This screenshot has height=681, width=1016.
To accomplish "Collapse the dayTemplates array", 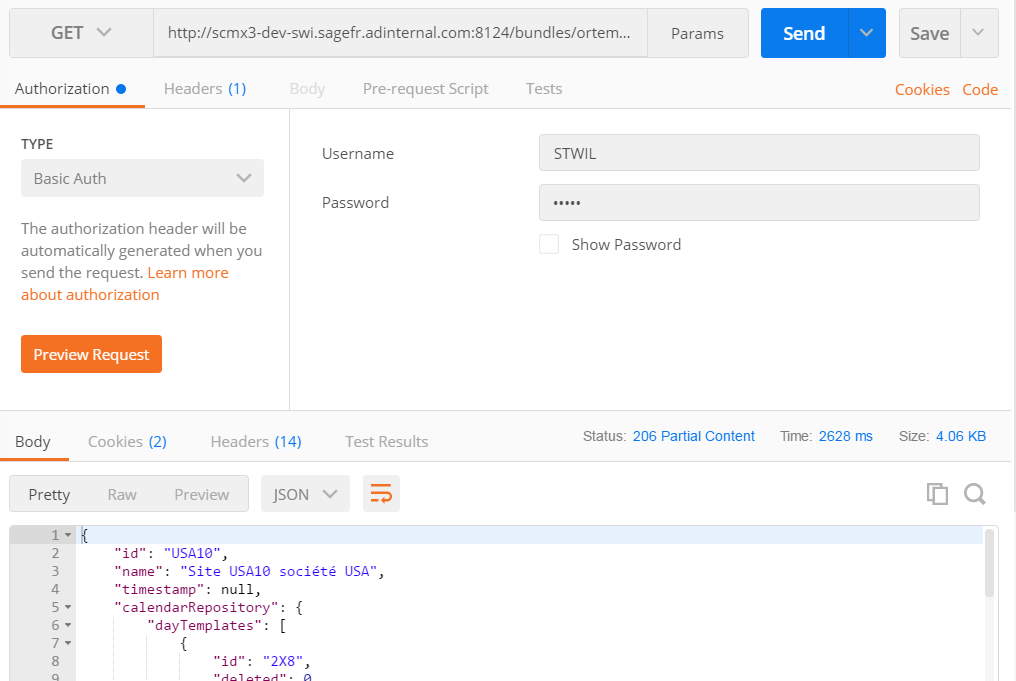I will 68,625.
